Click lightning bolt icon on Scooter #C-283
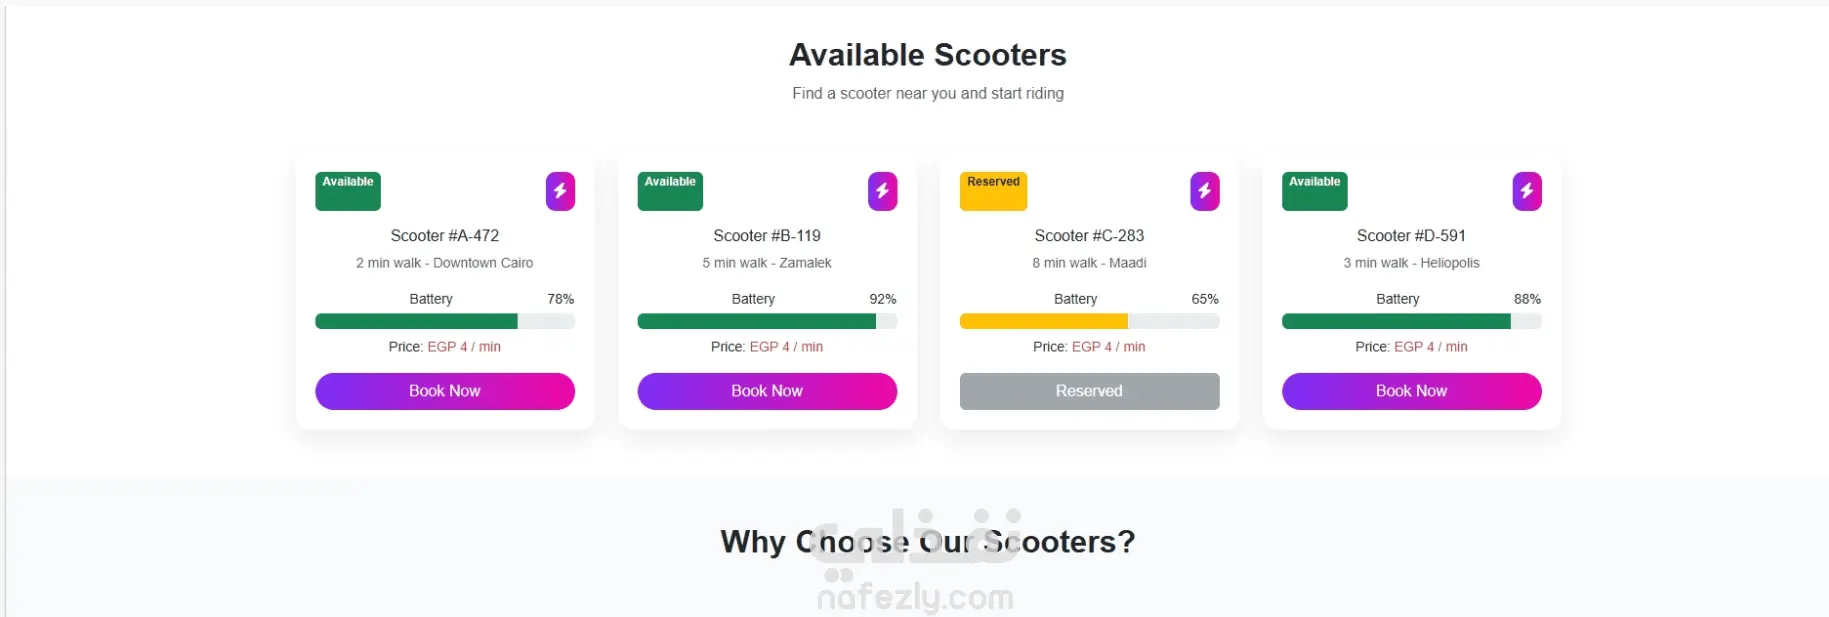This screenshot has width=1829, height=617. pos(1204,191)
